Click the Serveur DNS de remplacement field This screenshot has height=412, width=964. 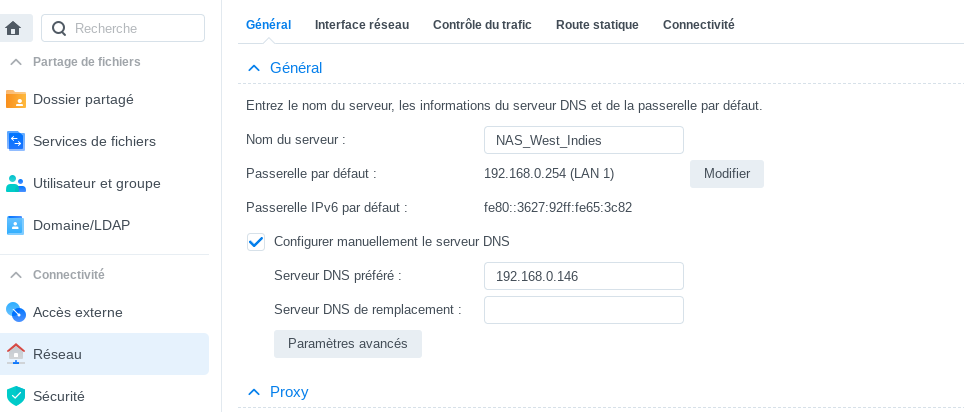pos(583,310)
